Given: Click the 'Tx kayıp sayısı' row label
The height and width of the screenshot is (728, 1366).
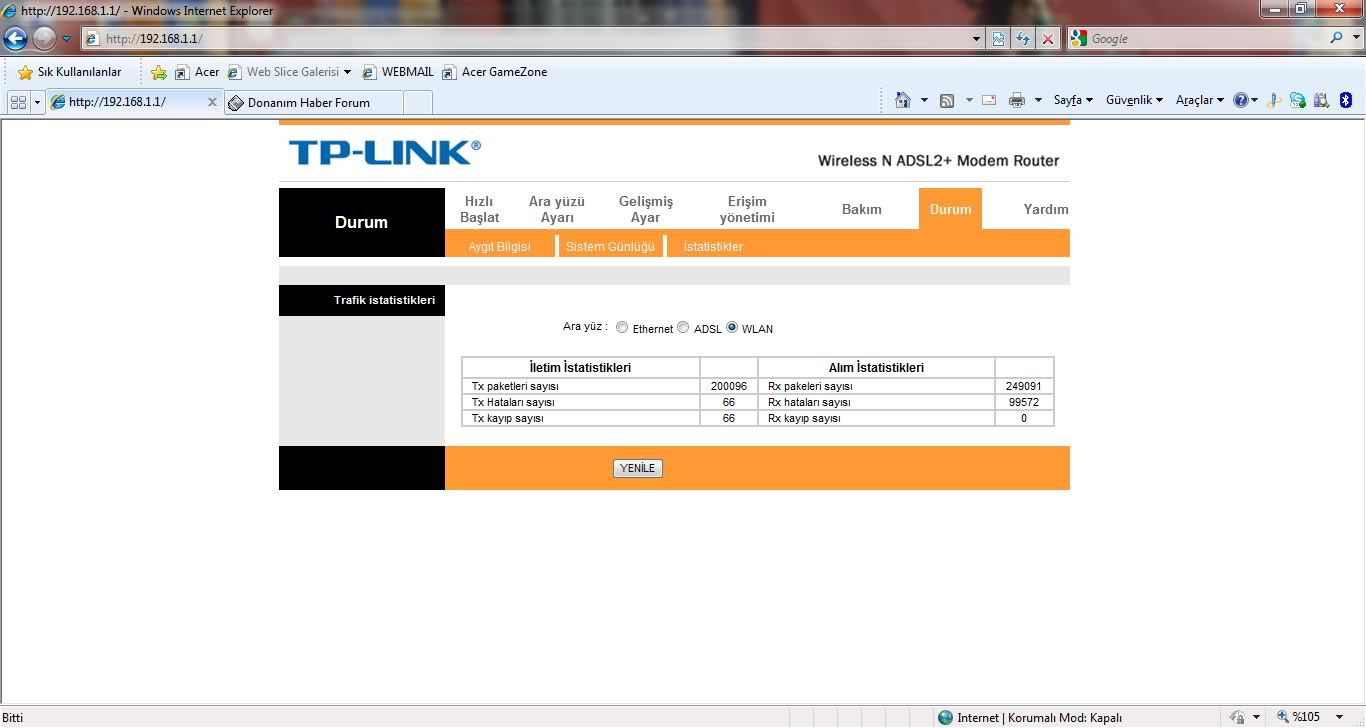Looking at the screenshot, I should click(508, 418).
